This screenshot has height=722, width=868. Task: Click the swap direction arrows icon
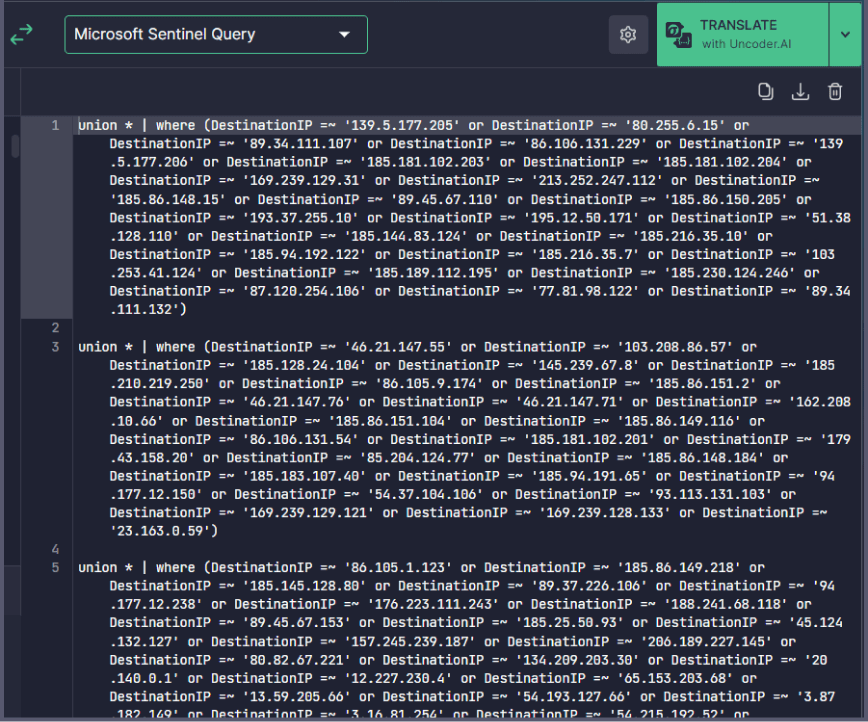(x=21, y=34)
